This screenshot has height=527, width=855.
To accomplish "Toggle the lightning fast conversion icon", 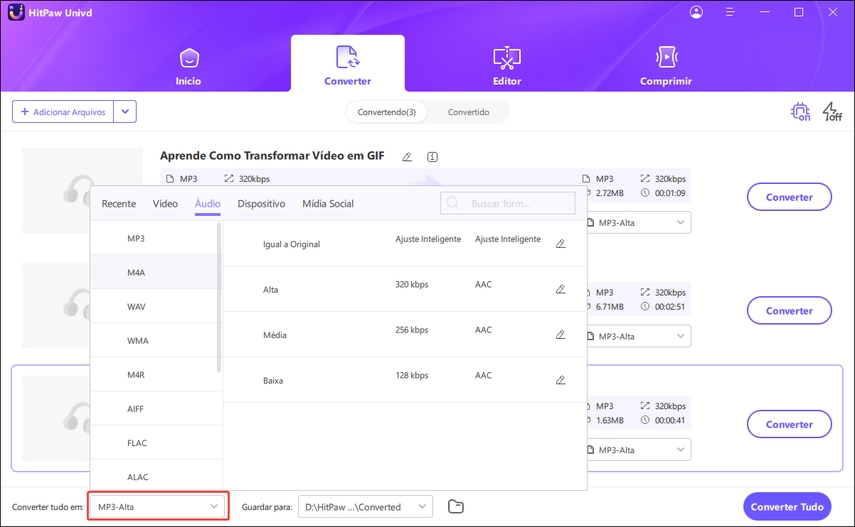I will tap(831, 112).
